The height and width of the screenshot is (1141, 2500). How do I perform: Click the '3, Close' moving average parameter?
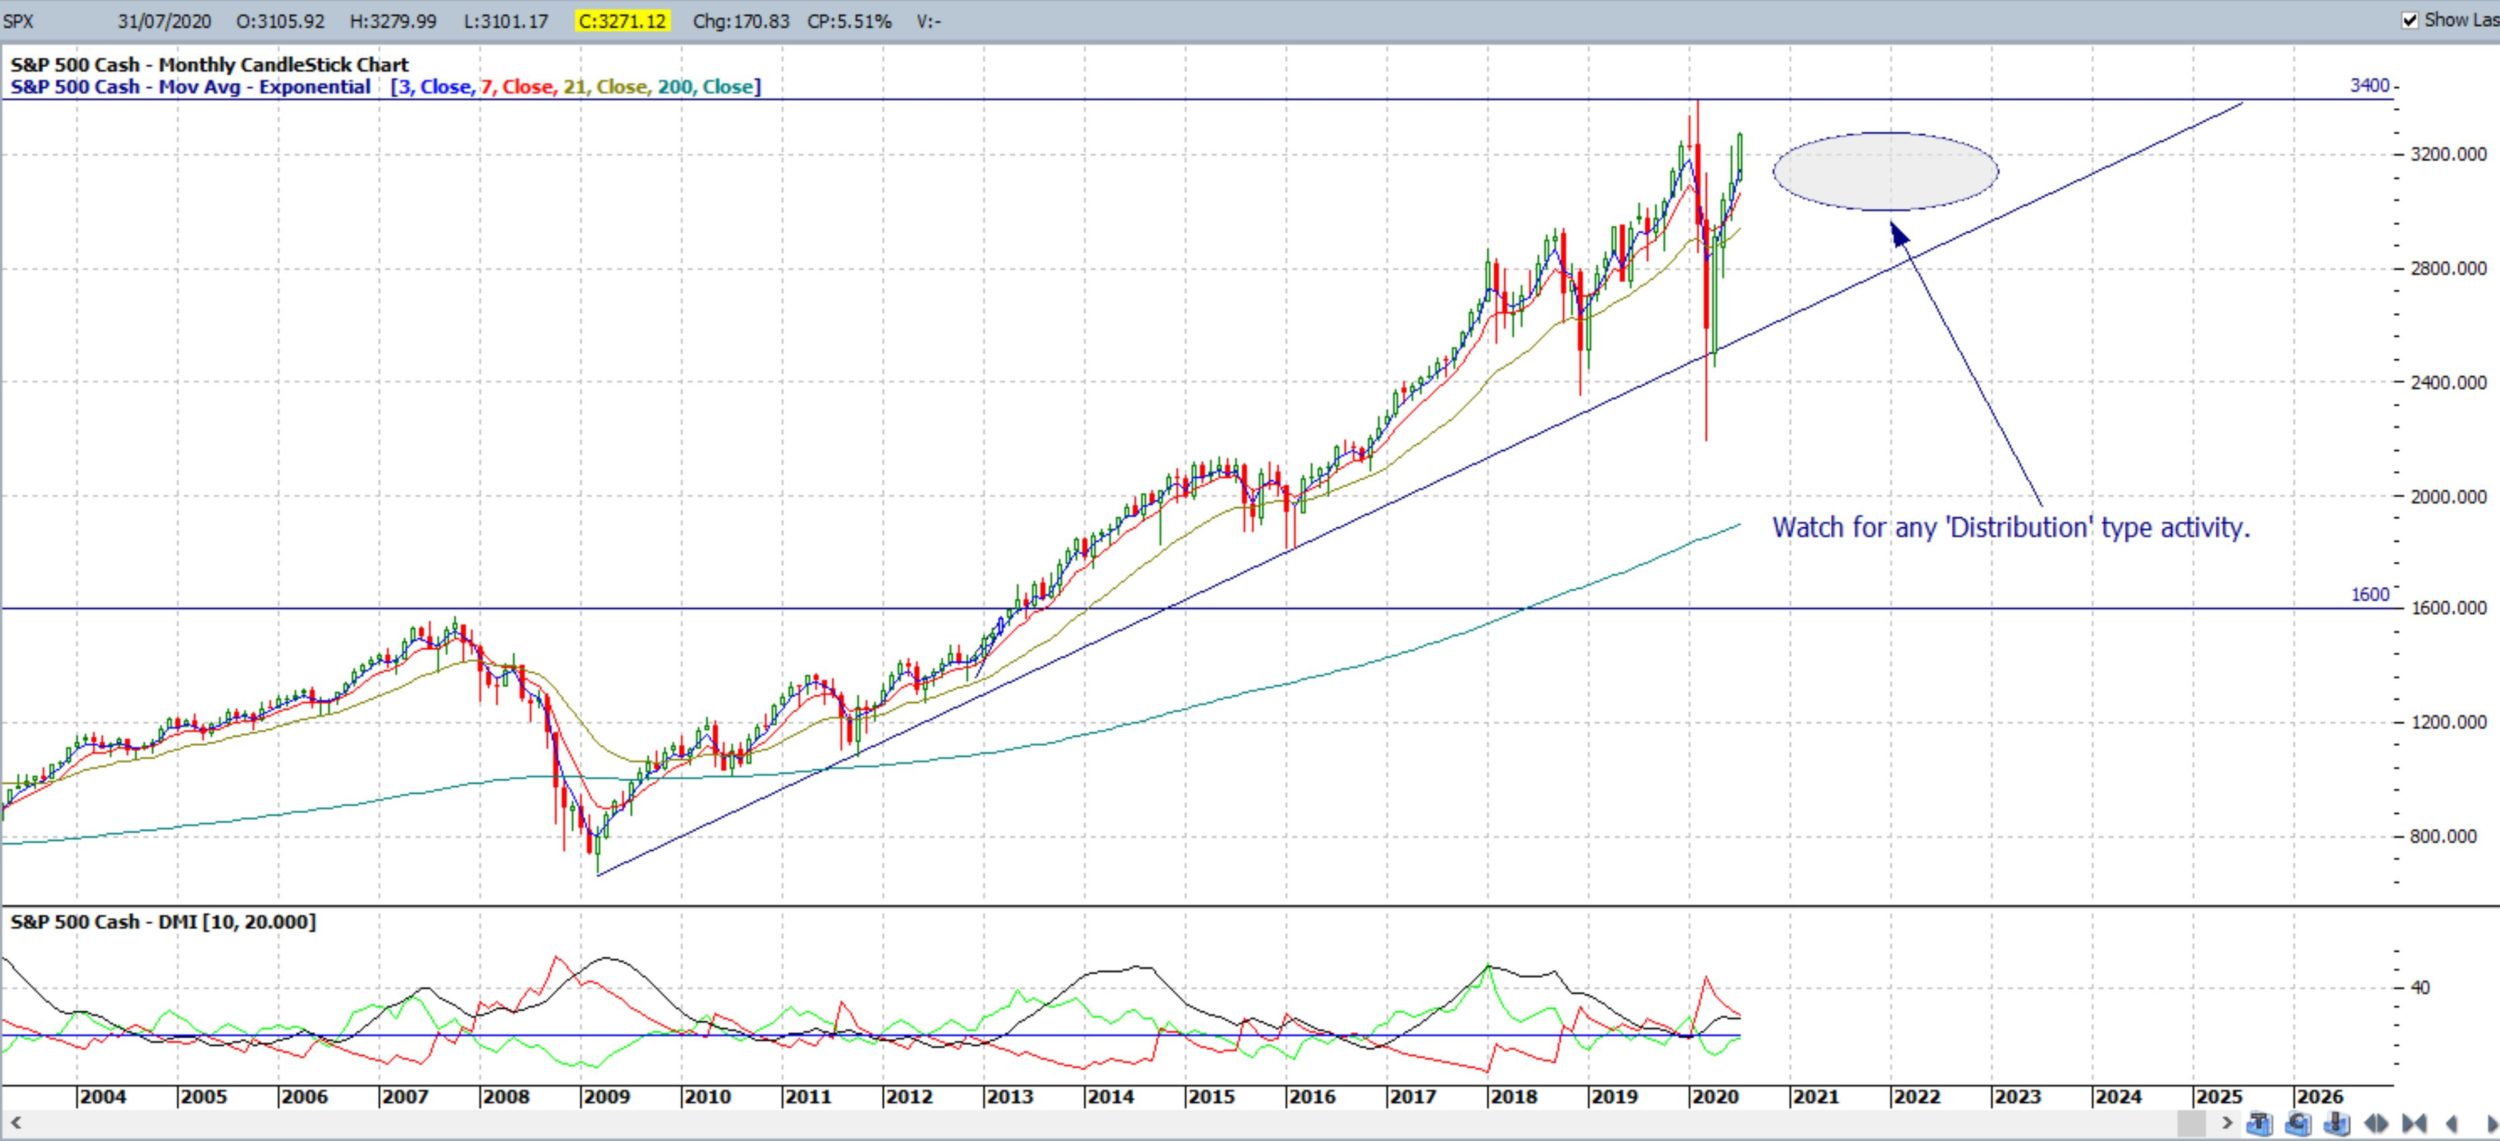(x=434, y=87)
